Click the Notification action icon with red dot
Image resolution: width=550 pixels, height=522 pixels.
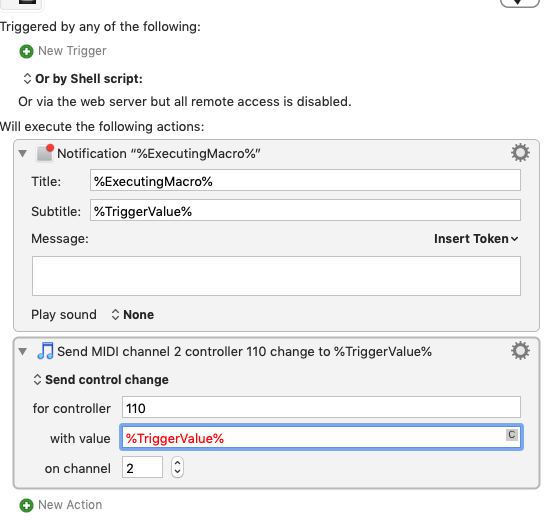click(45, 153)
